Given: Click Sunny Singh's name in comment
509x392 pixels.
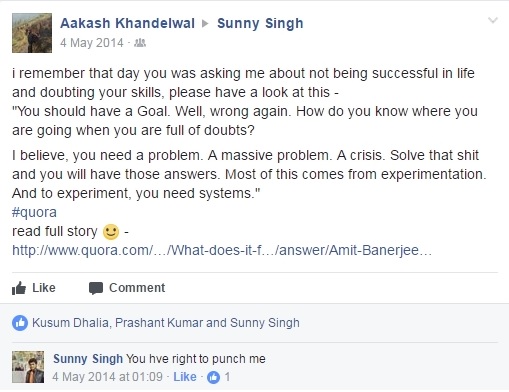Looking at the screenshot, I should tap(88, 359).
